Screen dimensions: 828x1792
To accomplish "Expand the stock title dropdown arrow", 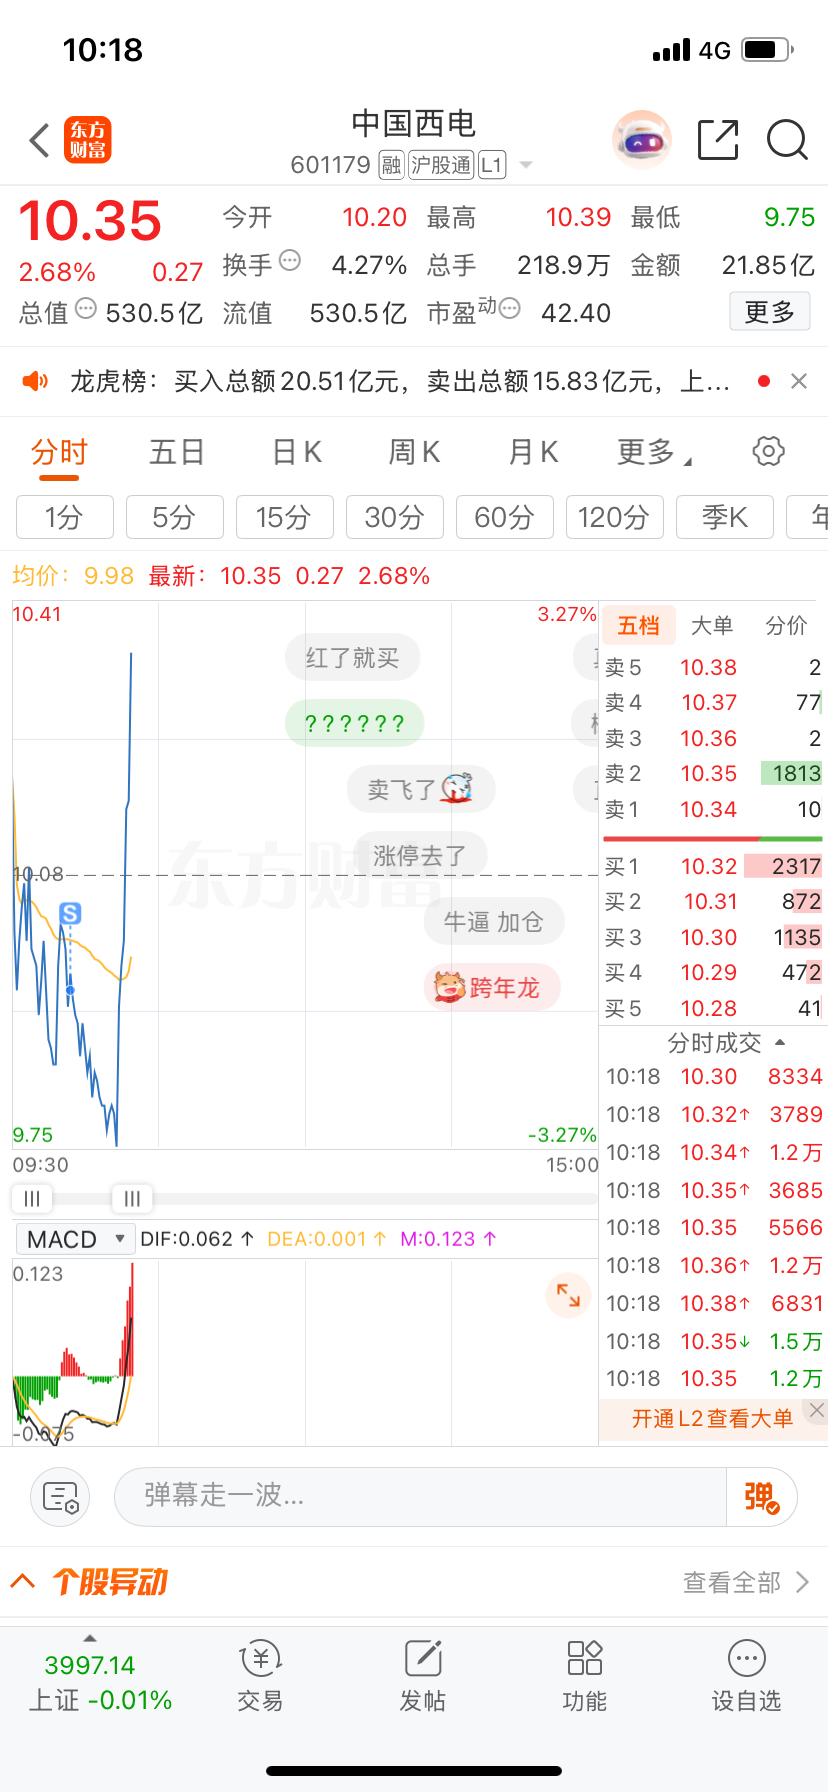I will click(x=526, y=165).
